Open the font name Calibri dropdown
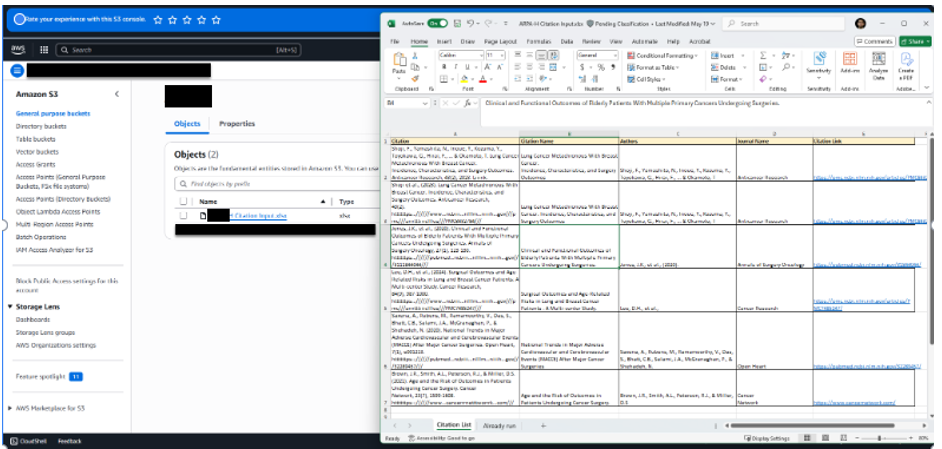Screen dimensions: 942x449 tap(481, 55)
